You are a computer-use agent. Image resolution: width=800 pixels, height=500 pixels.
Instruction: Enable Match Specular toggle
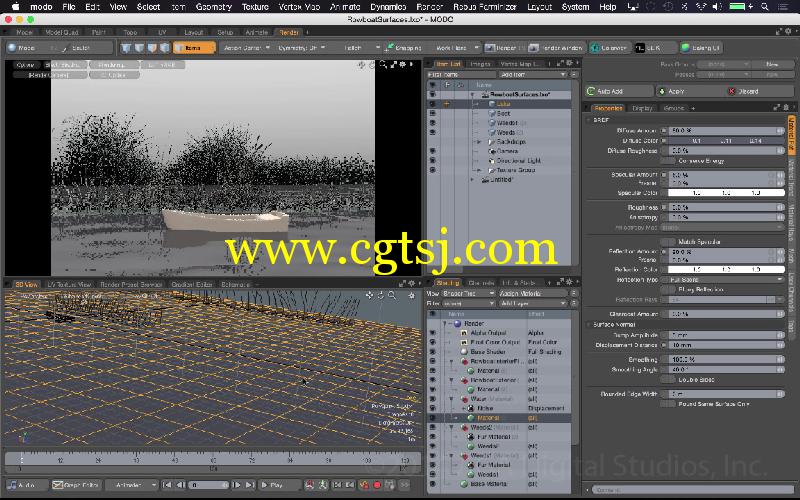click(668, 241)
